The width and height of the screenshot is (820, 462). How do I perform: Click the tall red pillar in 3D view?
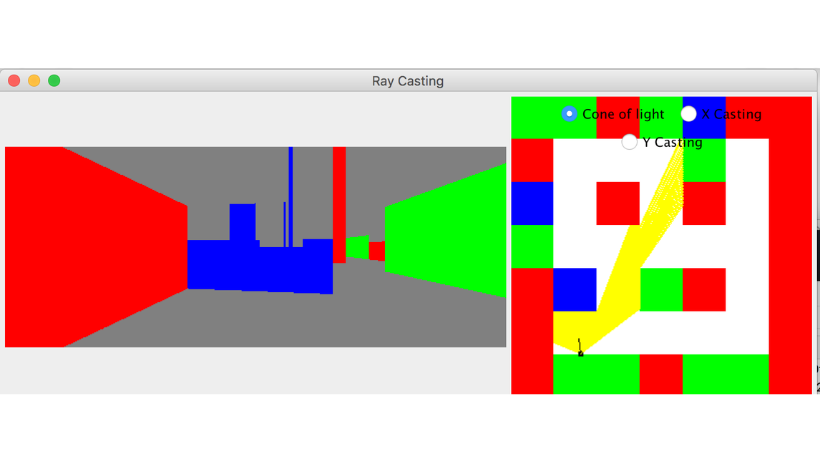point(339,205)
